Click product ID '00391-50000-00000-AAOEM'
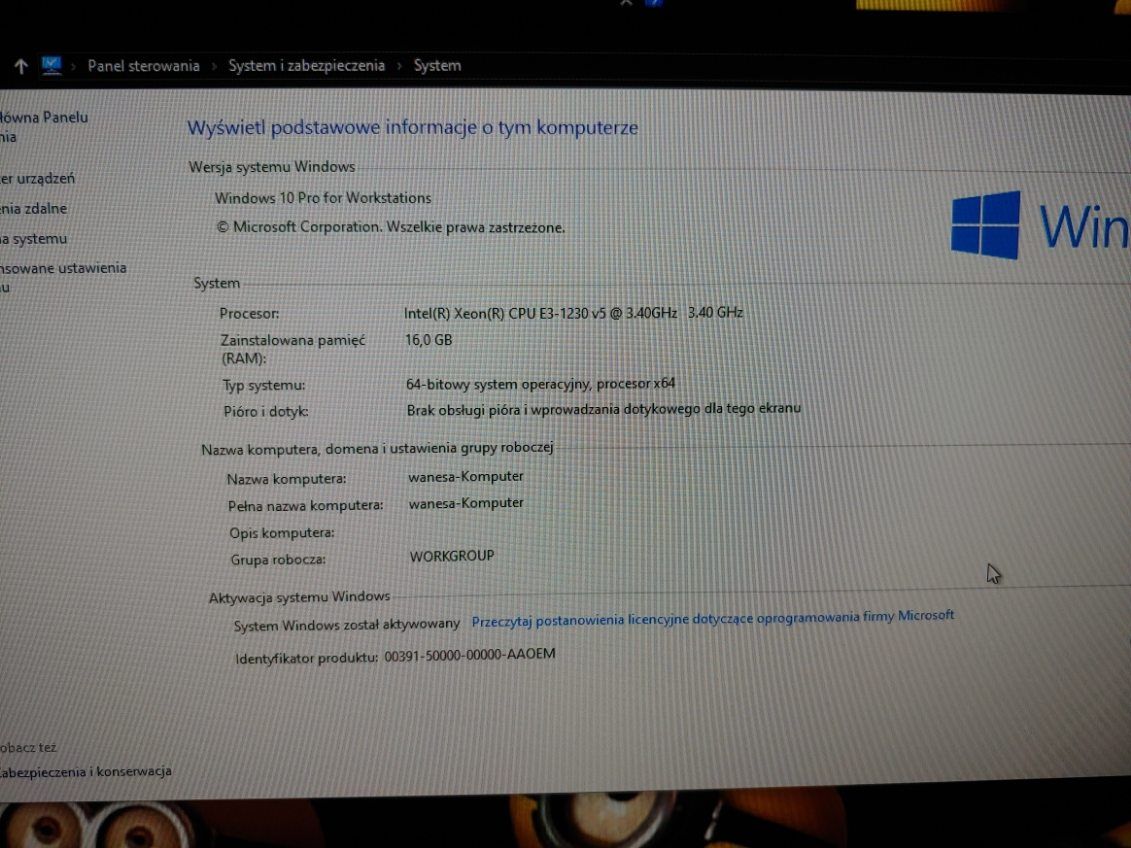1131x848 pixels. 470,655
